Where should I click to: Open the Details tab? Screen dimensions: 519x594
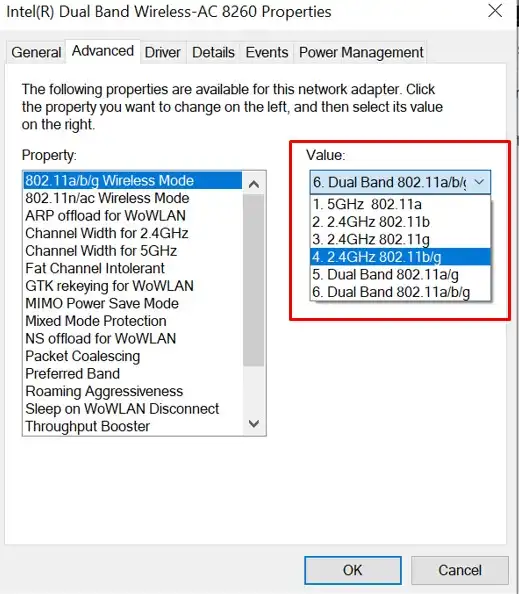click(x=213, y=52)
